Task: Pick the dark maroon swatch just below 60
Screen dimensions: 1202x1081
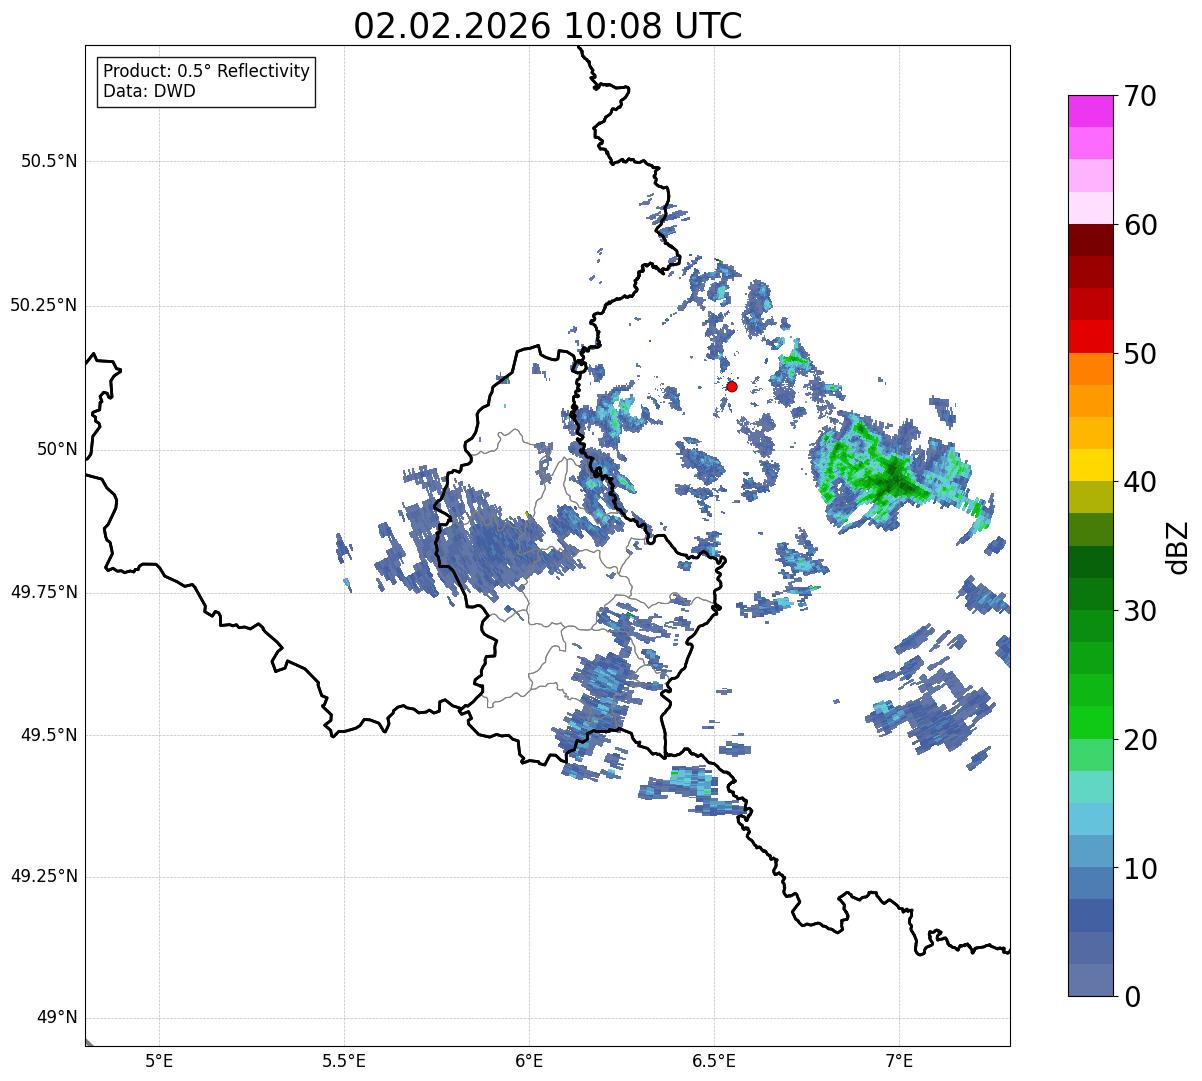Action: click(1090, 240)
